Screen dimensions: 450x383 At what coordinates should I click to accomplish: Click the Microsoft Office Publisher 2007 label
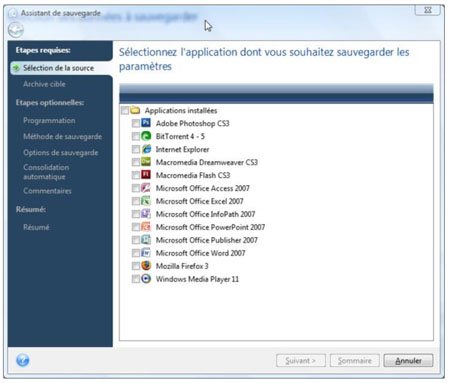(207, 240)
